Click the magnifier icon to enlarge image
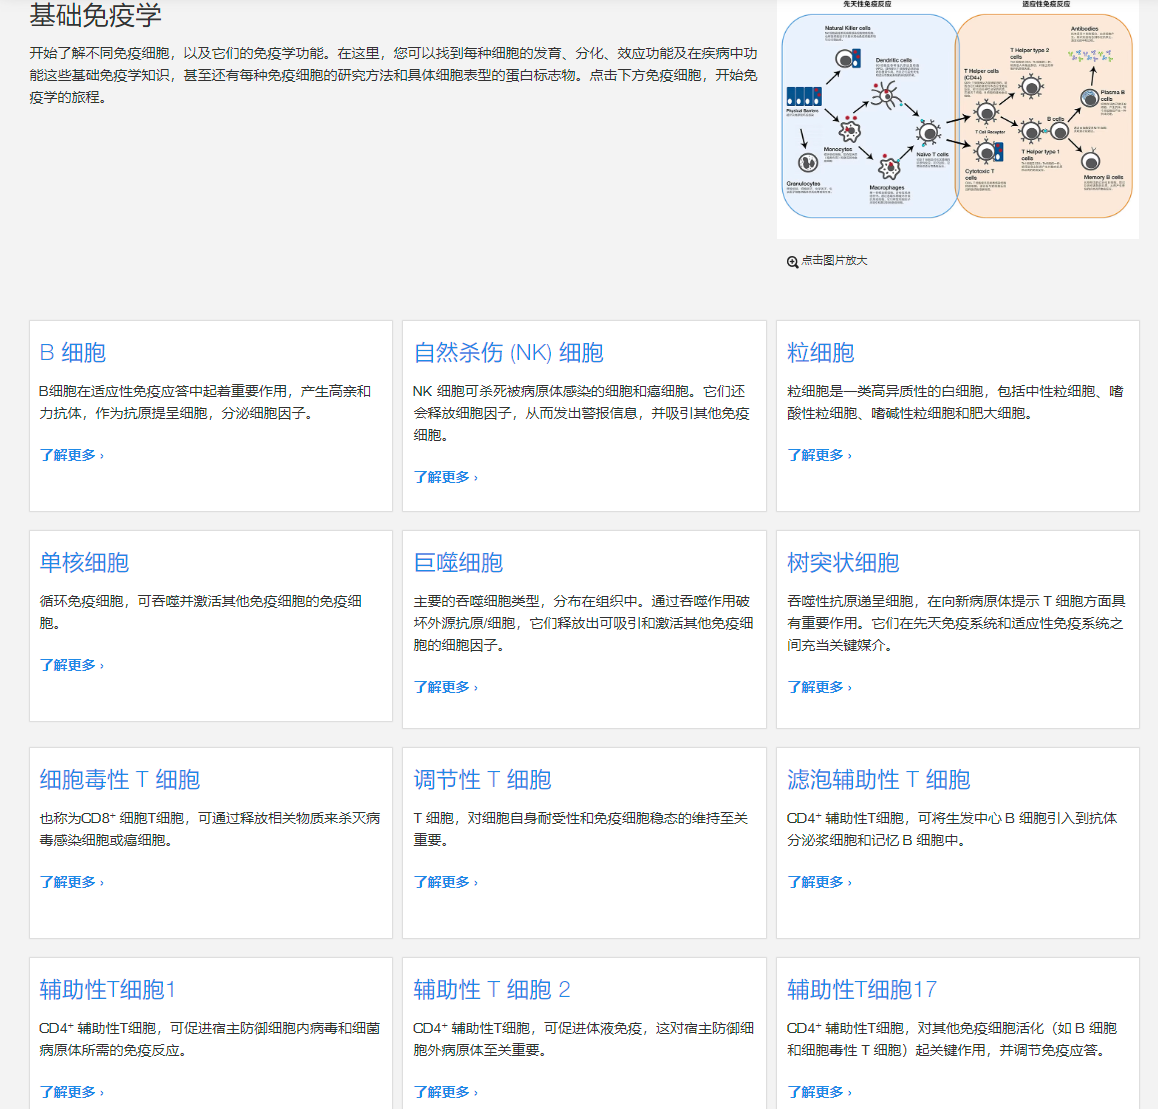 coord(792,262)
